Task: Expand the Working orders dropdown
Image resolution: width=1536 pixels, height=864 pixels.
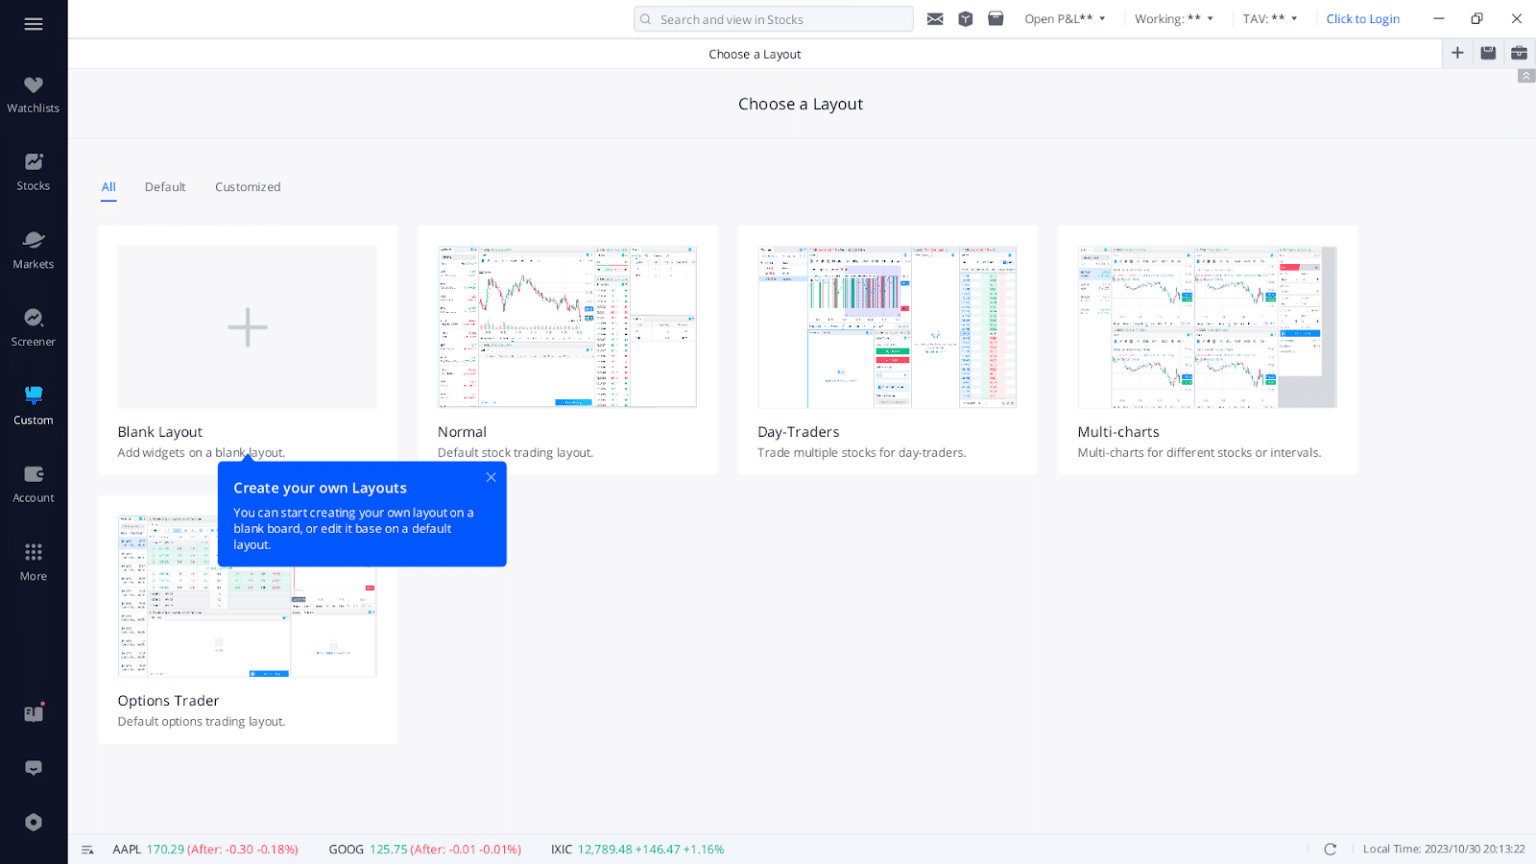Action: pos(1174,19)
